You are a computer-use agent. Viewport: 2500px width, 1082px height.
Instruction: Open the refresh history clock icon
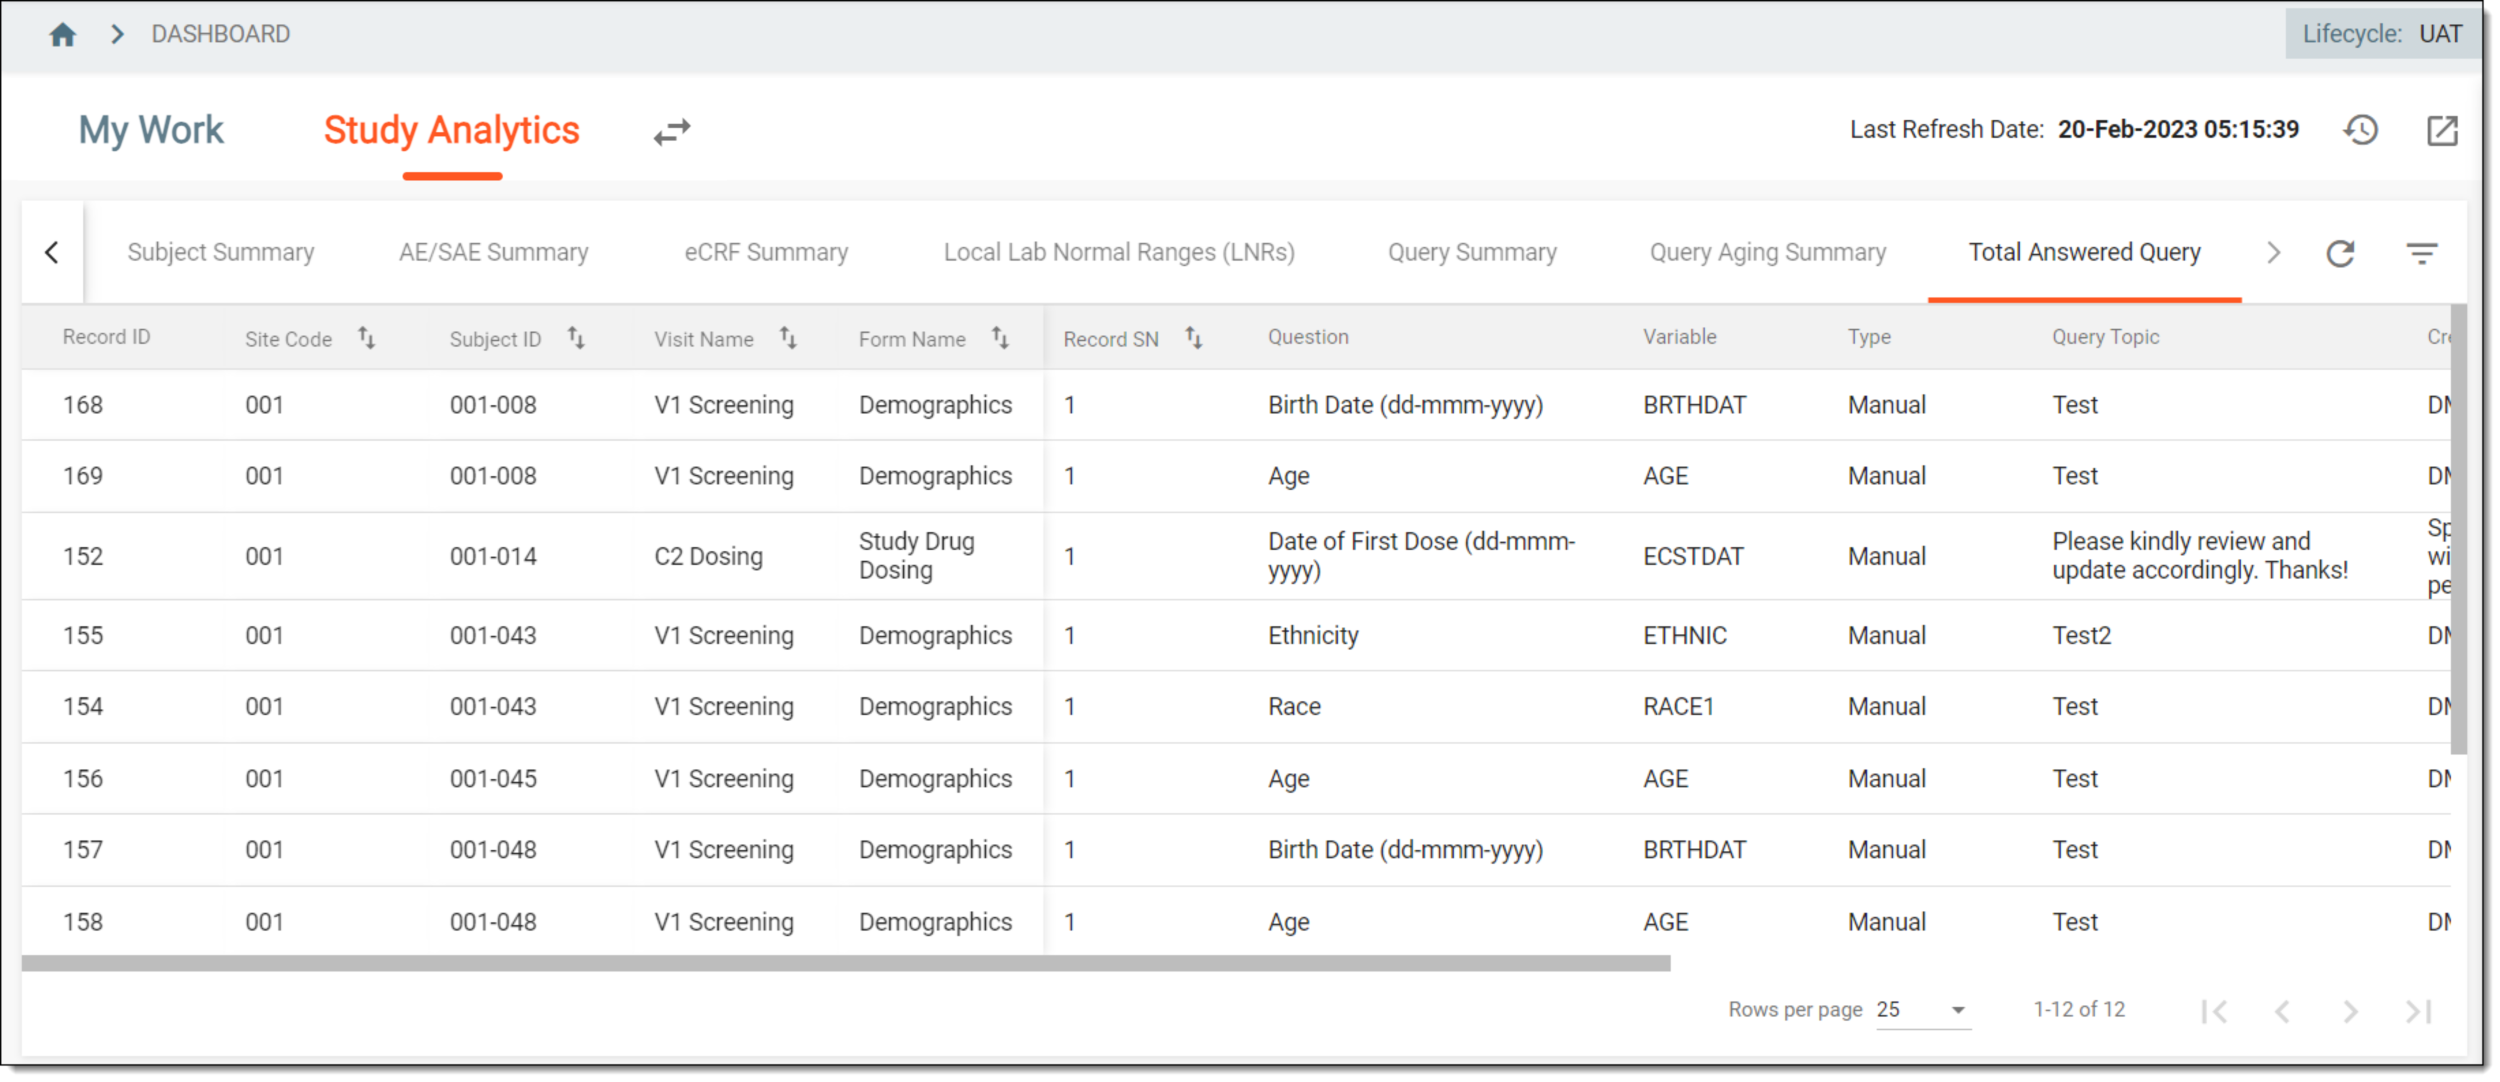(x=2361, y=130)
